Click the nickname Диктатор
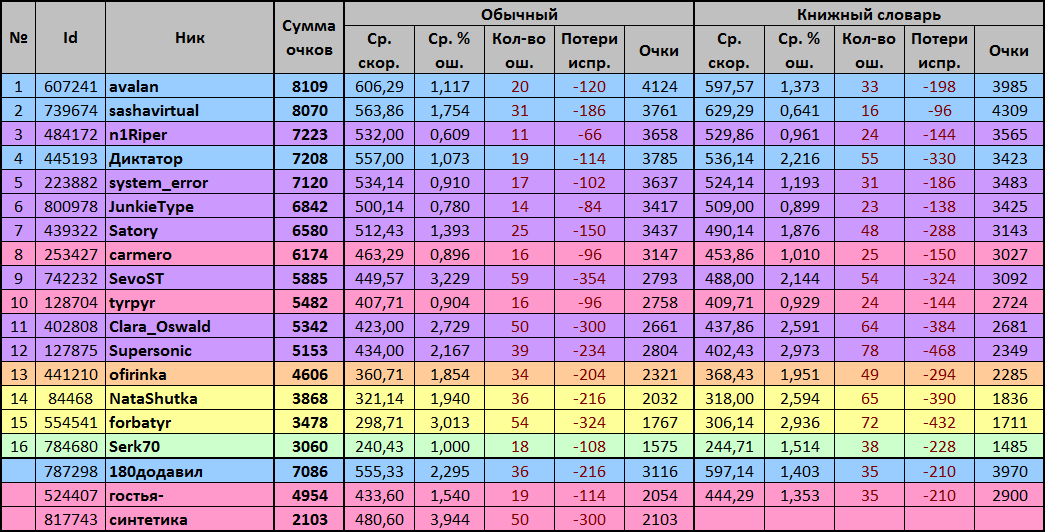 (146, 159)
